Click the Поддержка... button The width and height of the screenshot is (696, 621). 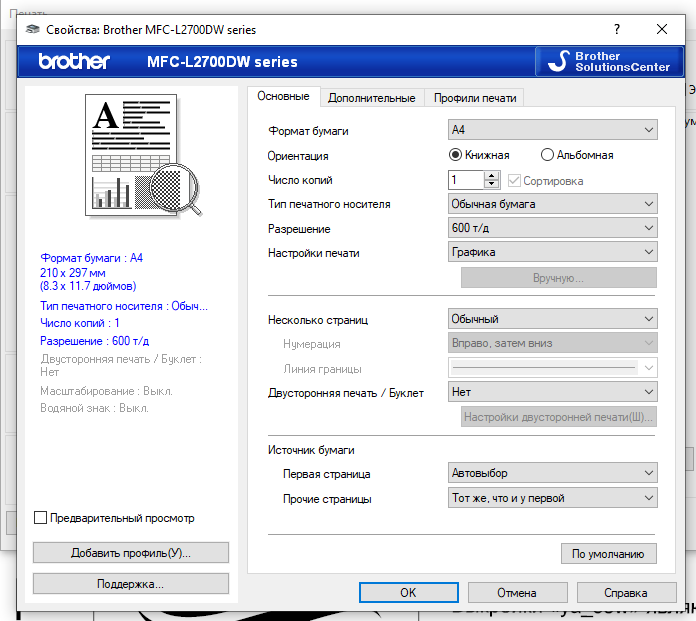130,583
